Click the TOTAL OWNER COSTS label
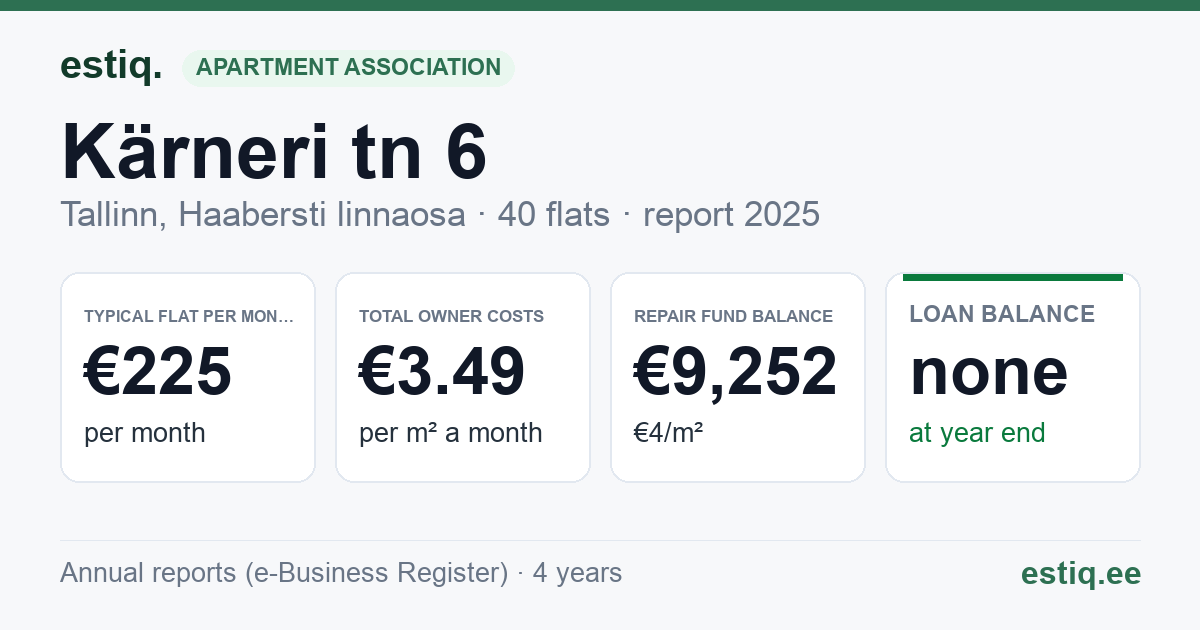 (452, 316)
